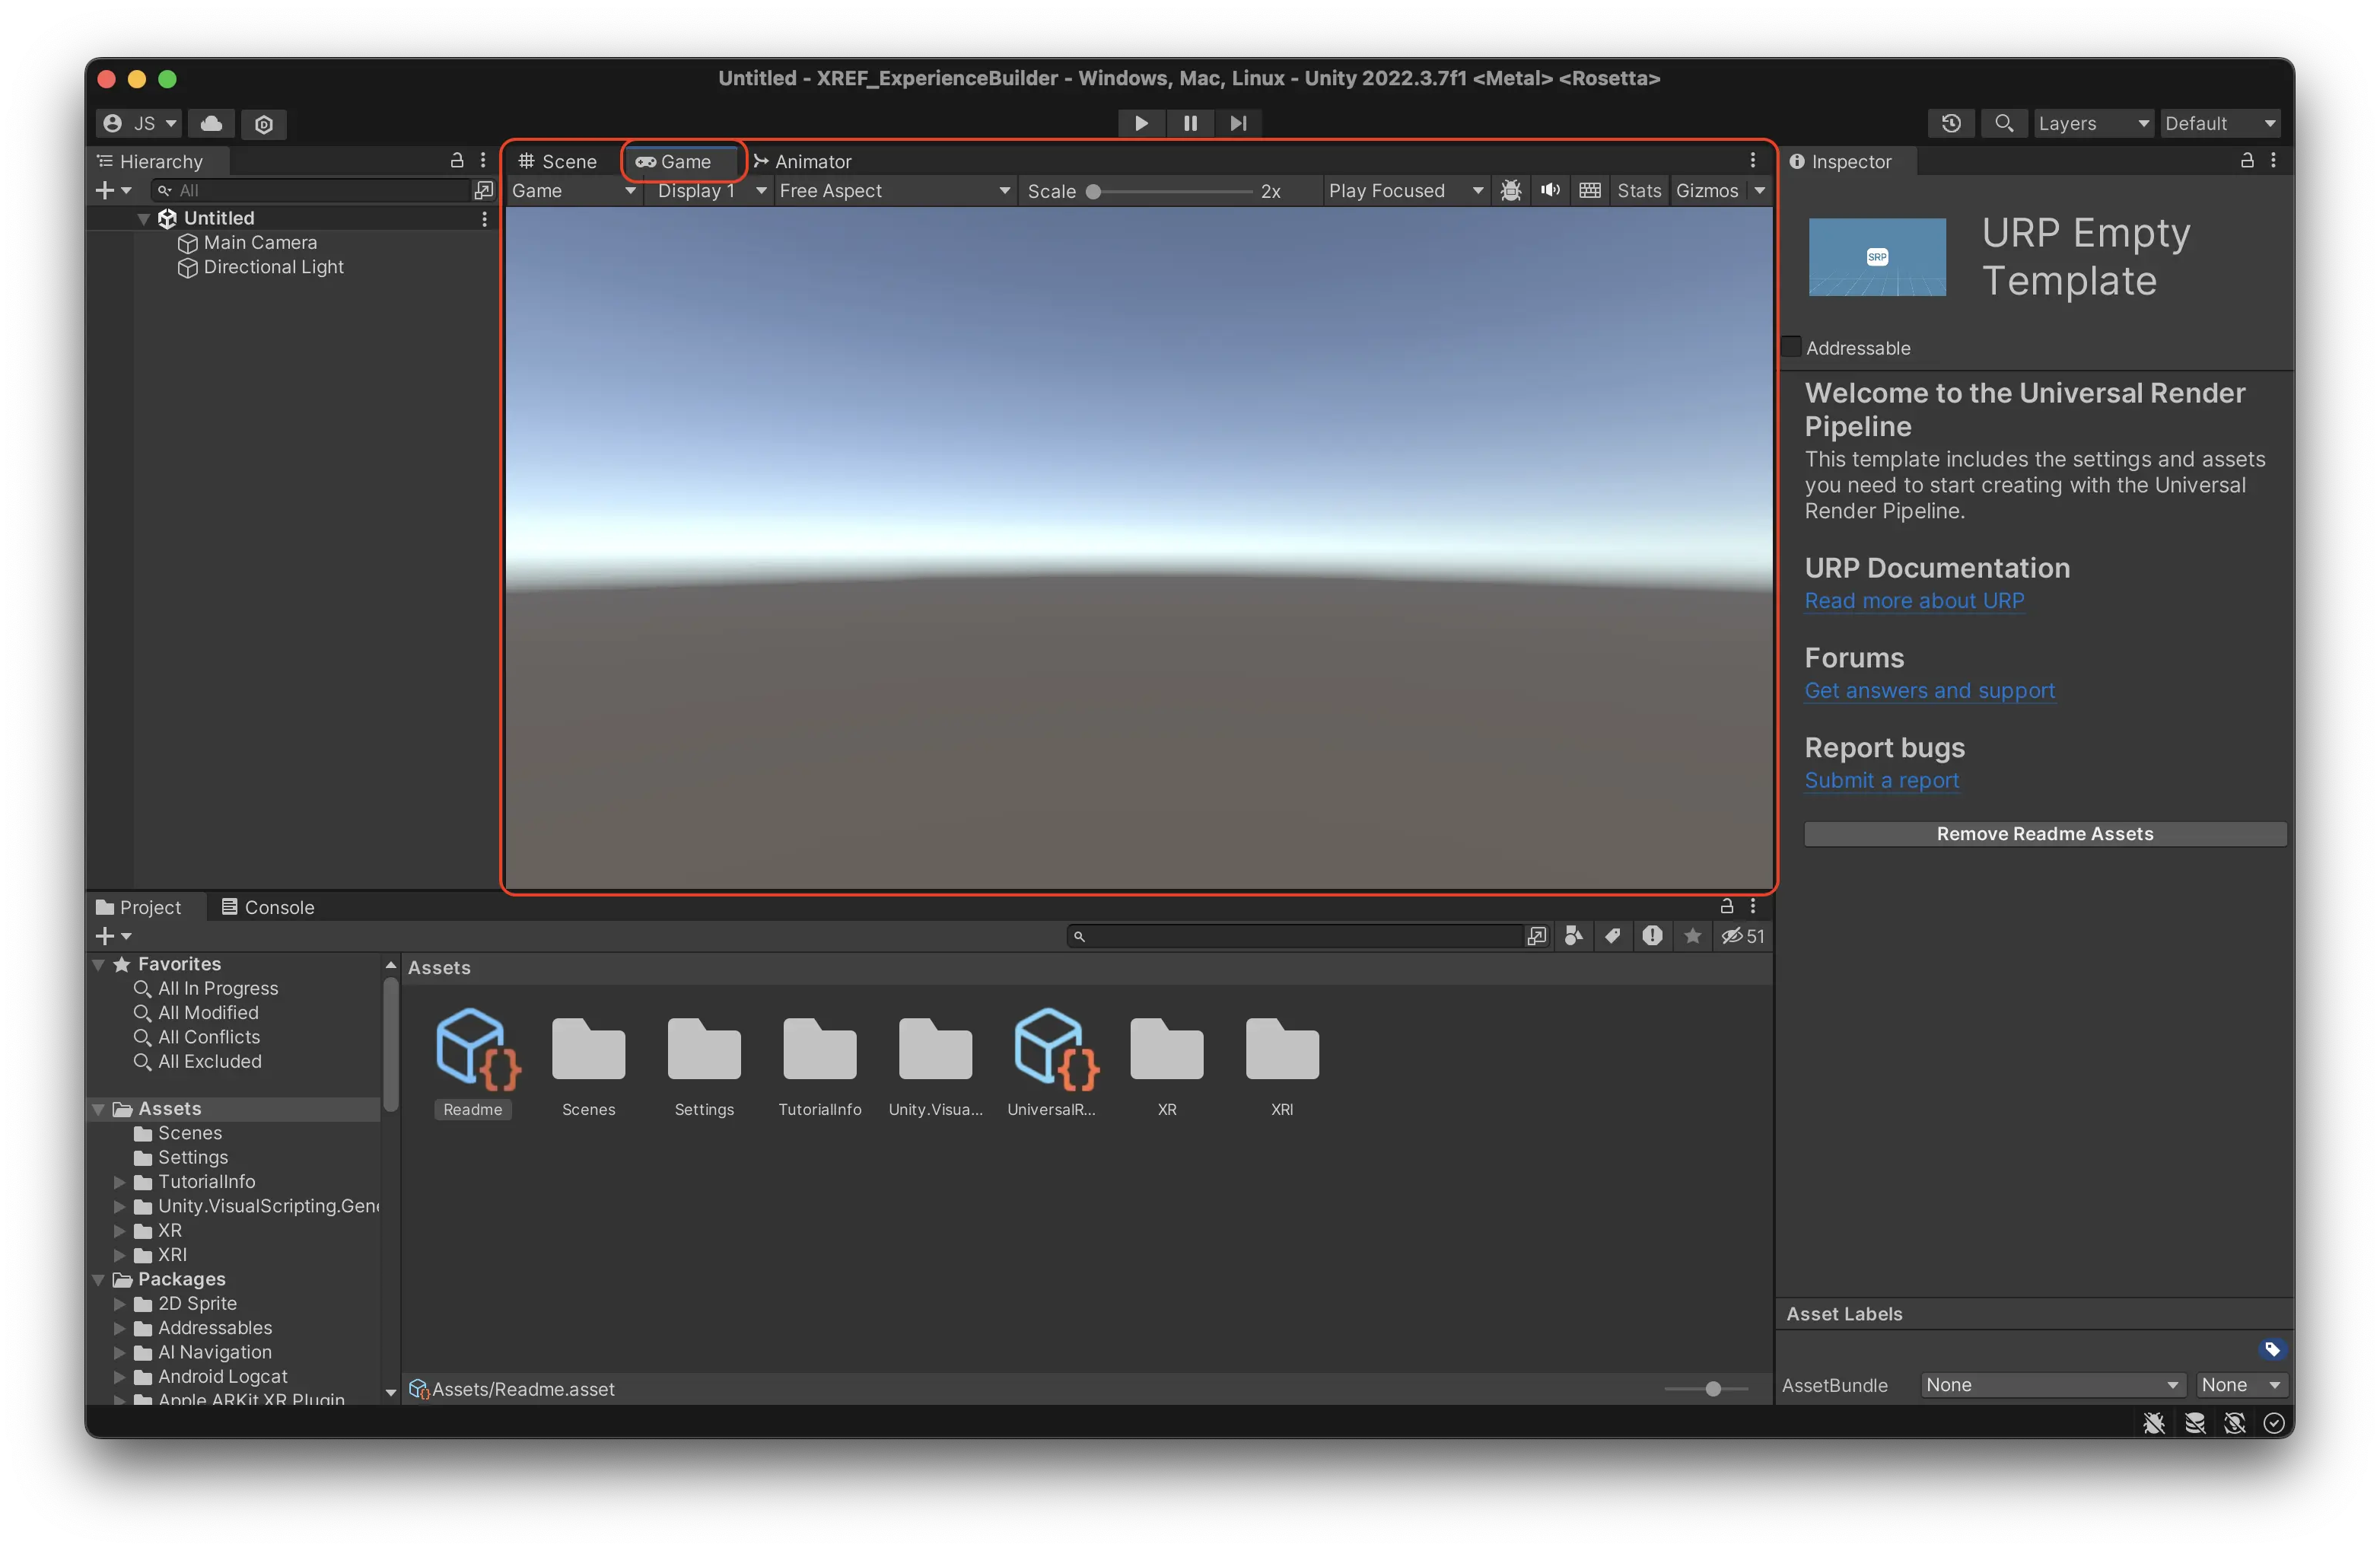
Task: Click the Remove Readme Assets button
Action: [2044, 834]
